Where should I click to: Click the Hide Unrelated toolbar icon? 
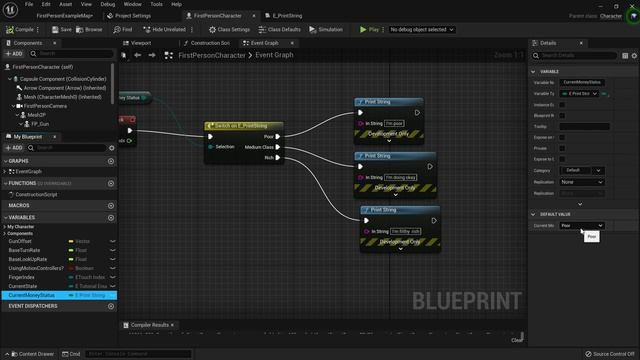click(x=164, y=29)
